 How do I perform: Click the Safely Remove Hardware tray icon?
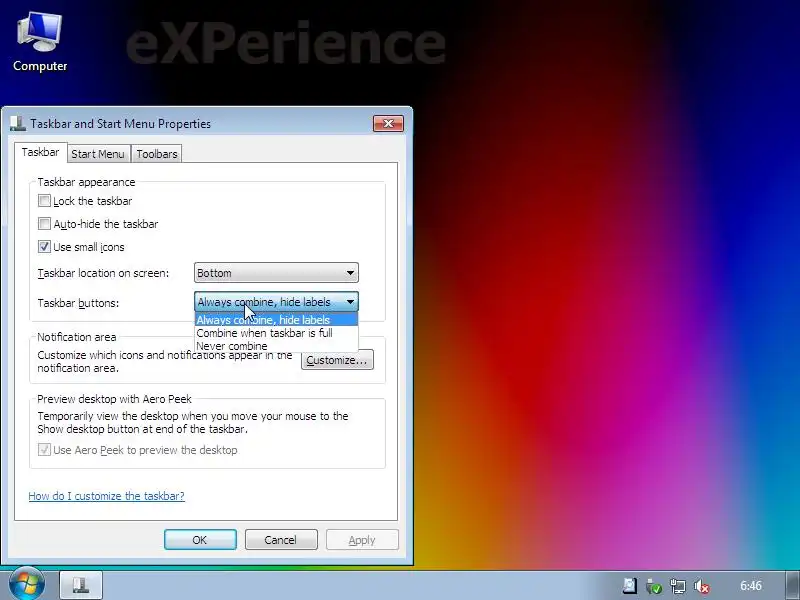click(654, 587)
